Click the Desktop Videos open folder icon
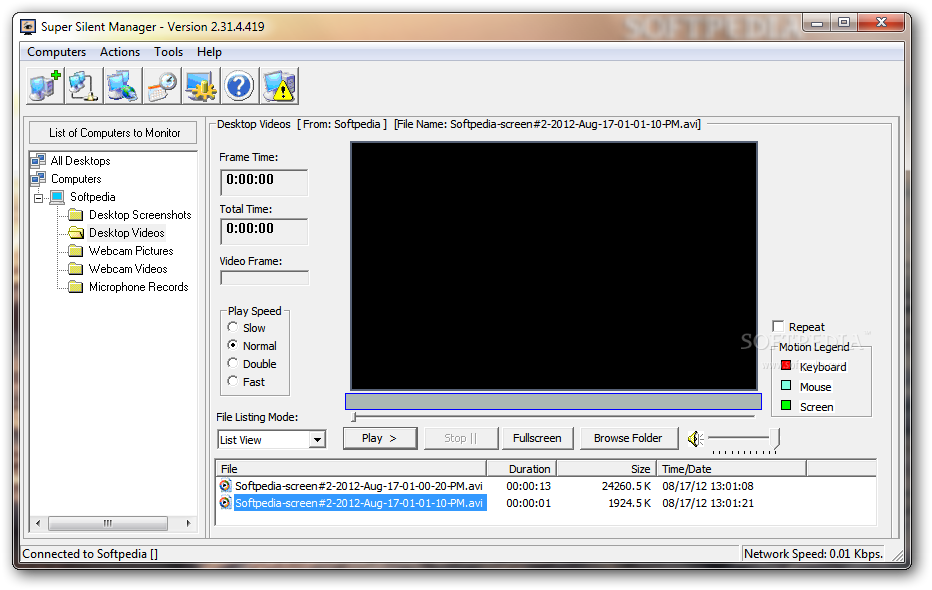This screenshot has height=590, width=932. (x=75, y=232)
